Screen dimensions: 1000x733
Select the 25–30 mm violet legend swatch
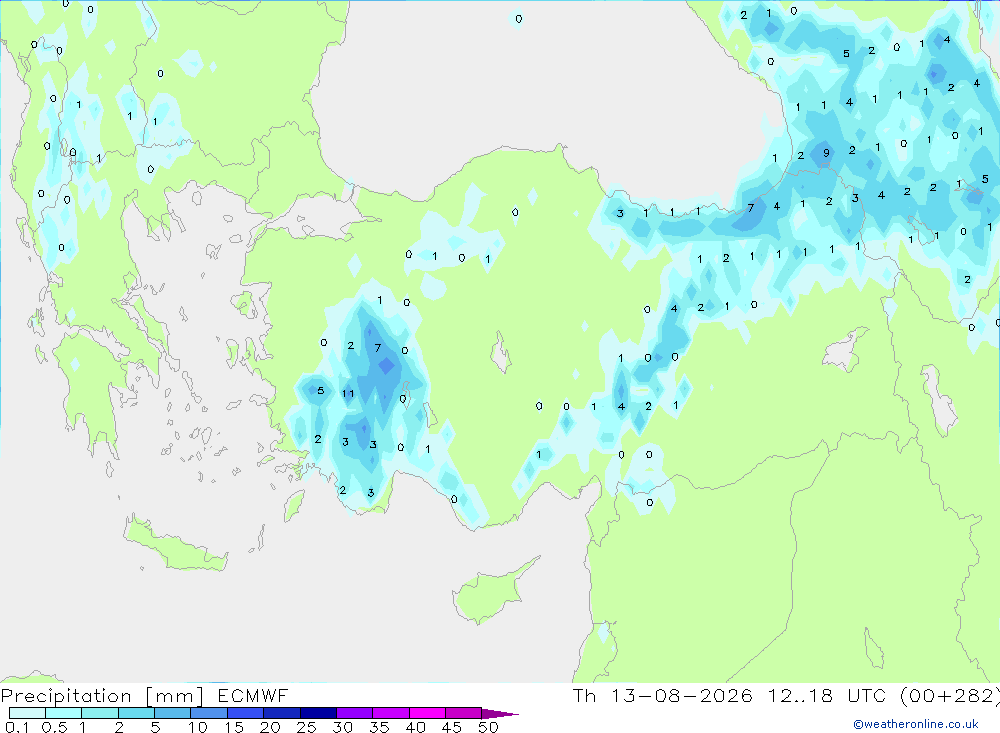(318, 713)
